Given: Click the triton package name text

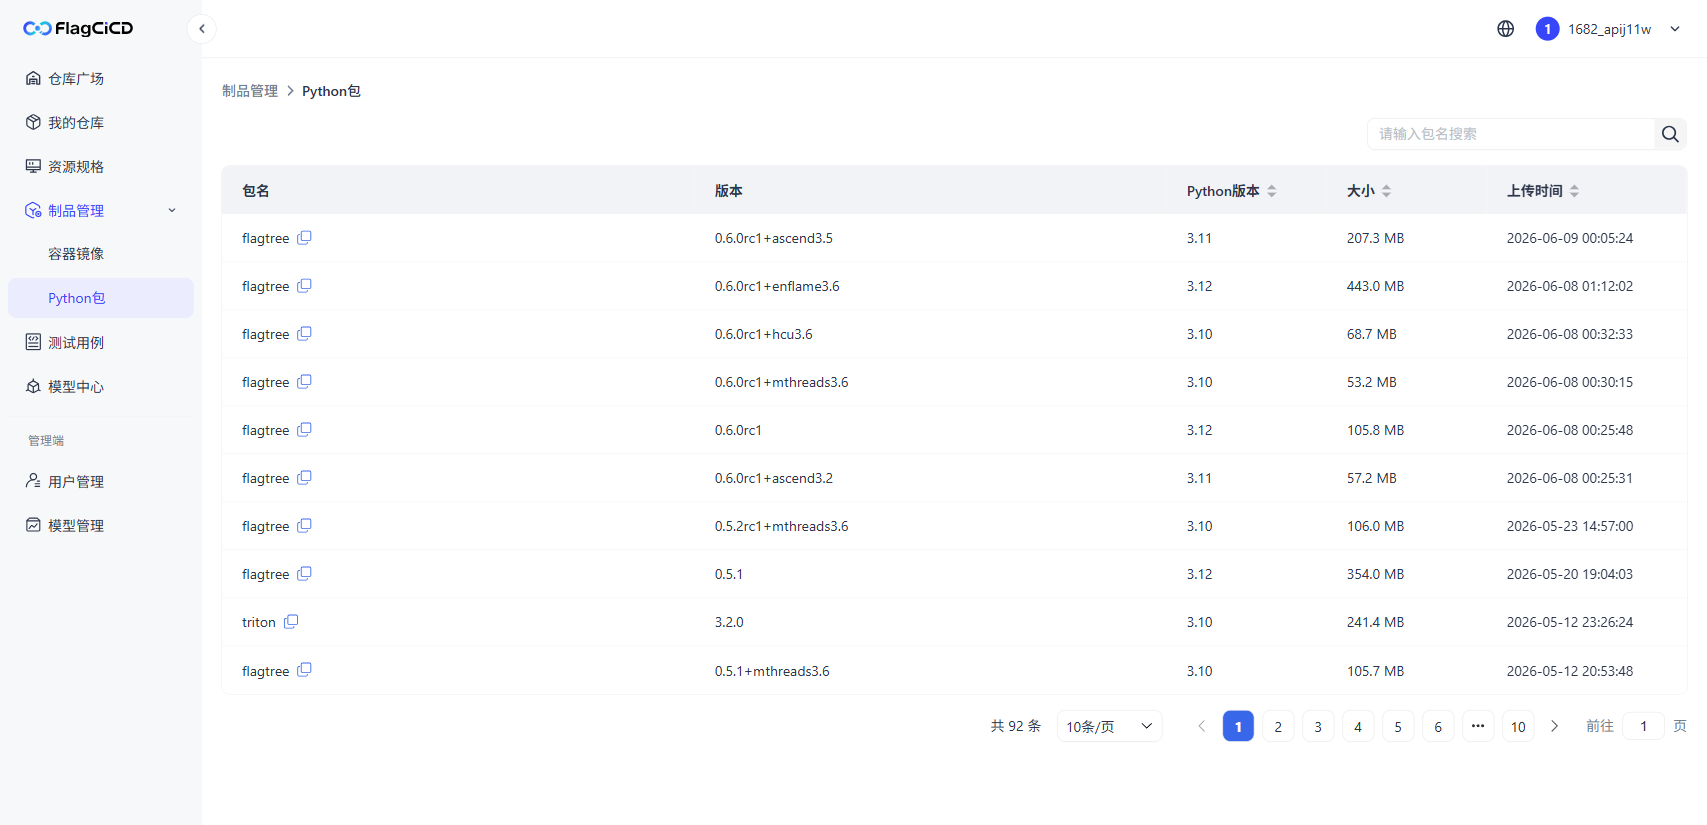Looking at the screenshot, I should tap(258, 622).
